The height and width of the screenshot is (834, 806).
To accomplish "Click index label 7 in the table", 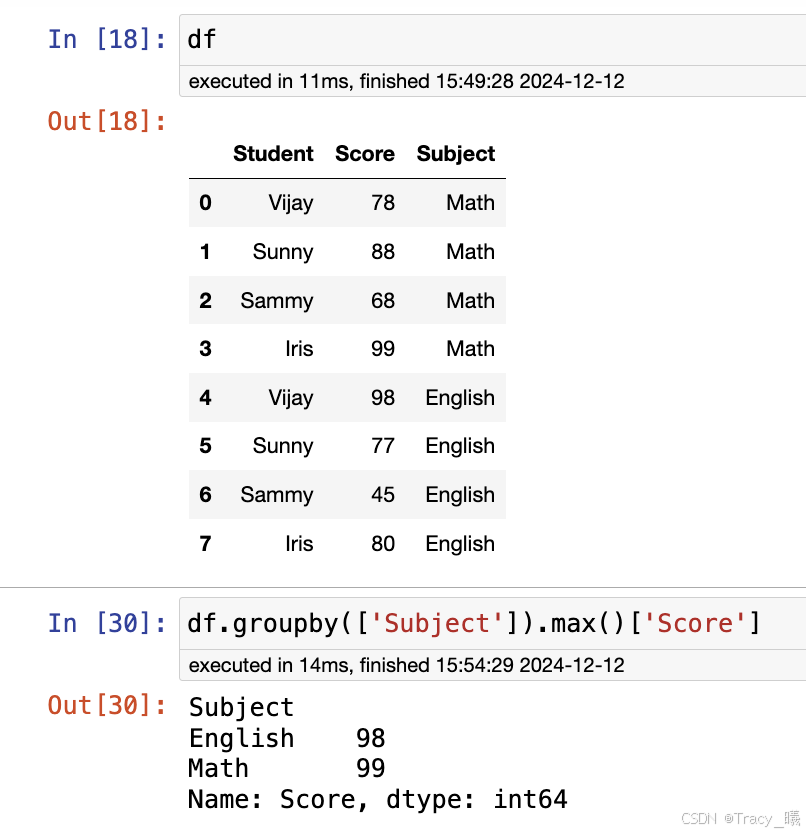I will [x=205, y=544].
